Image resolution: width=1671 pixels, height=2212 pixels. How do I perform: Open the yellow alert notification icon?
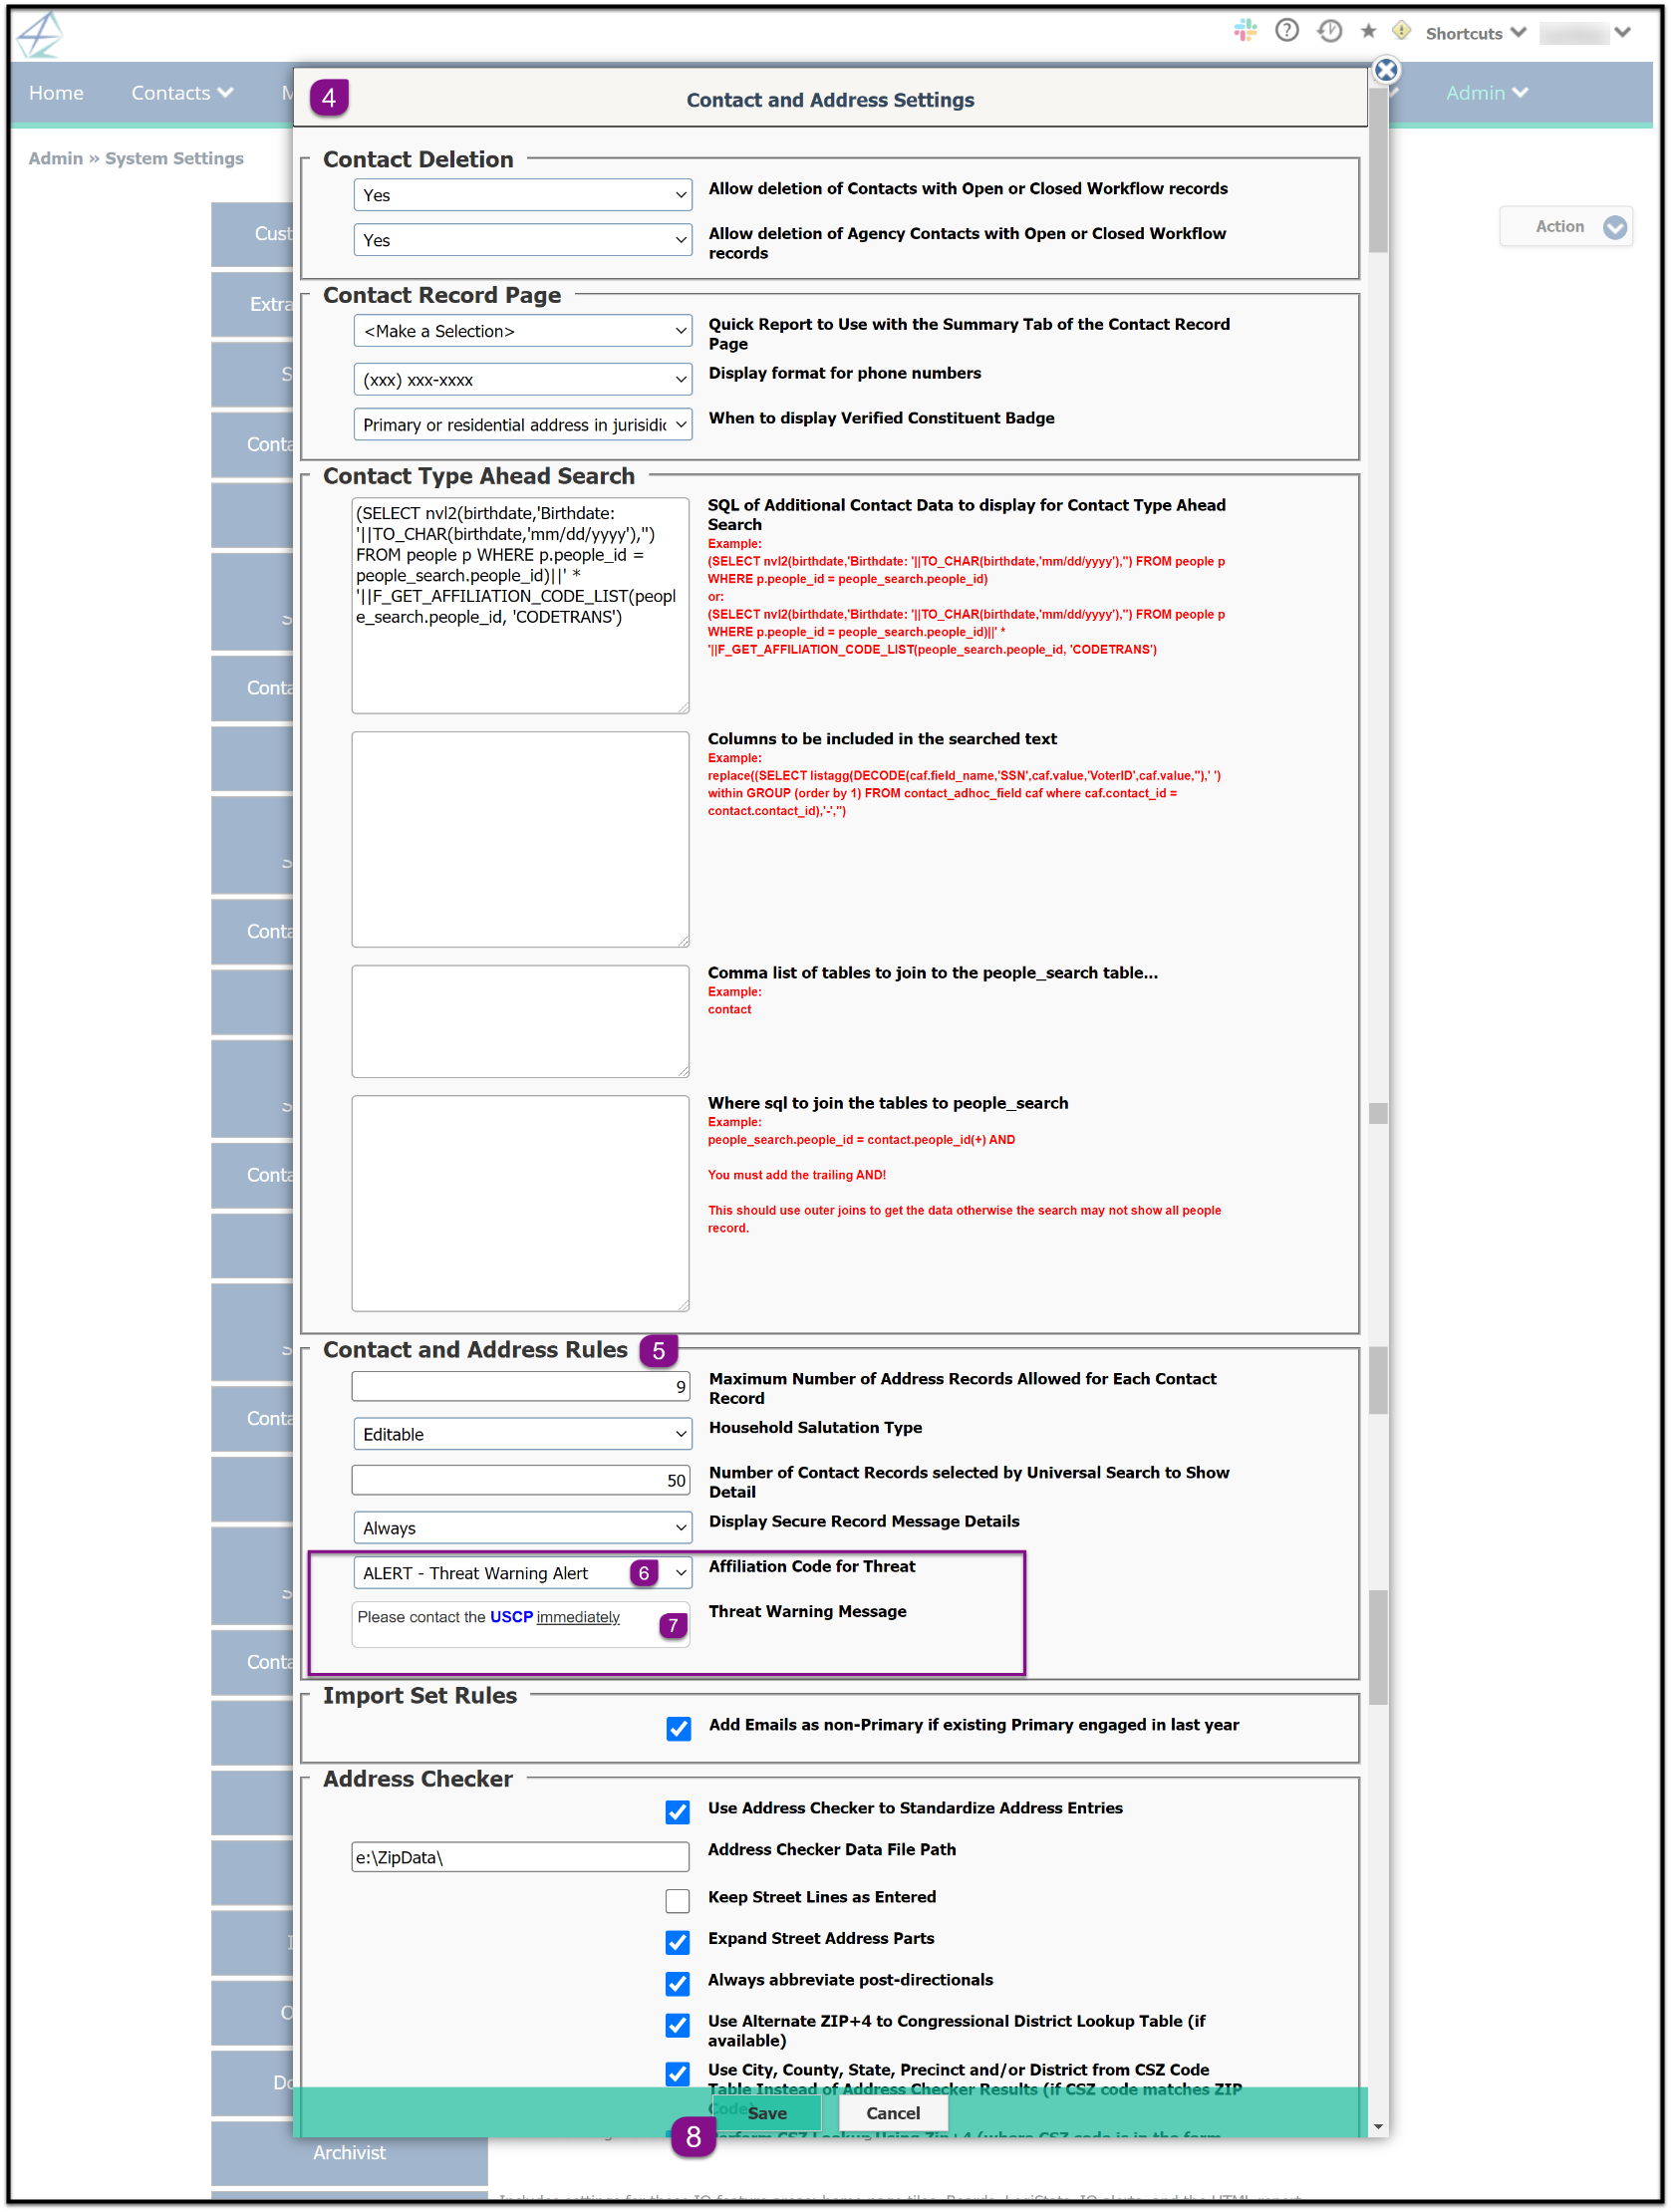pyautogui.click(x=1401, y=31)
